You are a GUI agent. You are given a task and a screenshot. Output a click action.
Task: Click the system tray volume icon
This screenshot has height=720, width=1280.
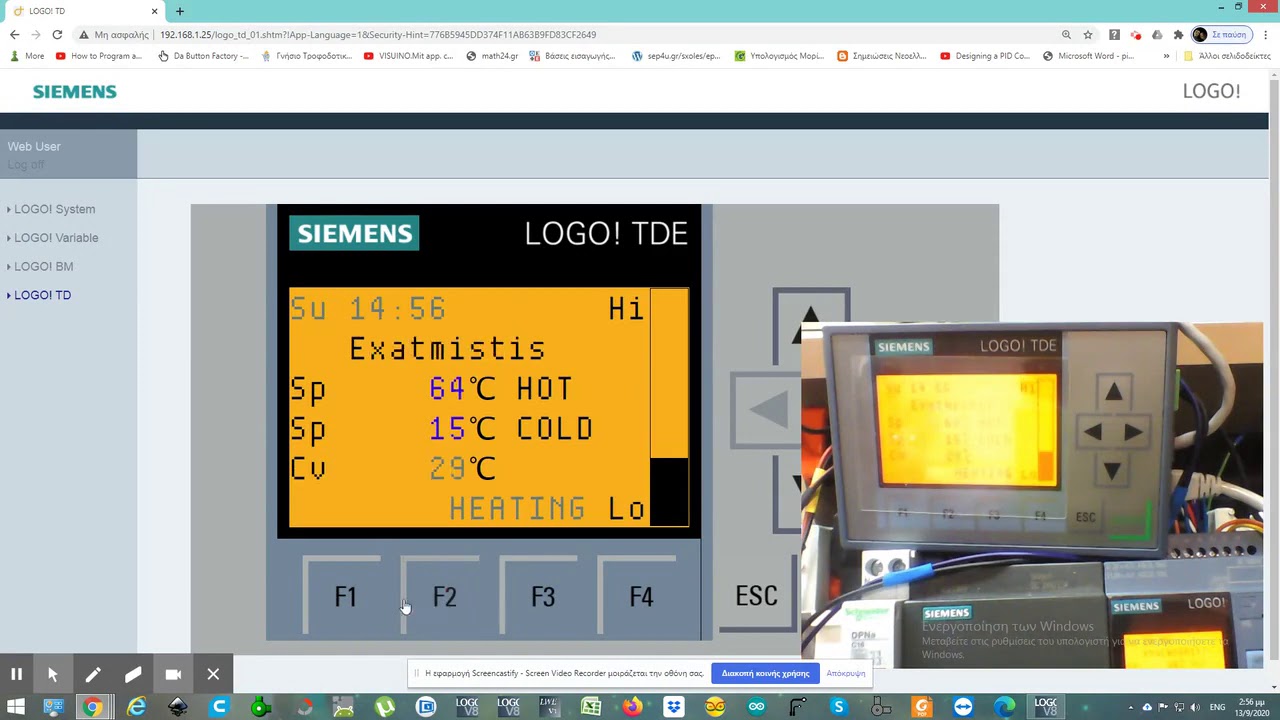[x=1194, y=707]
